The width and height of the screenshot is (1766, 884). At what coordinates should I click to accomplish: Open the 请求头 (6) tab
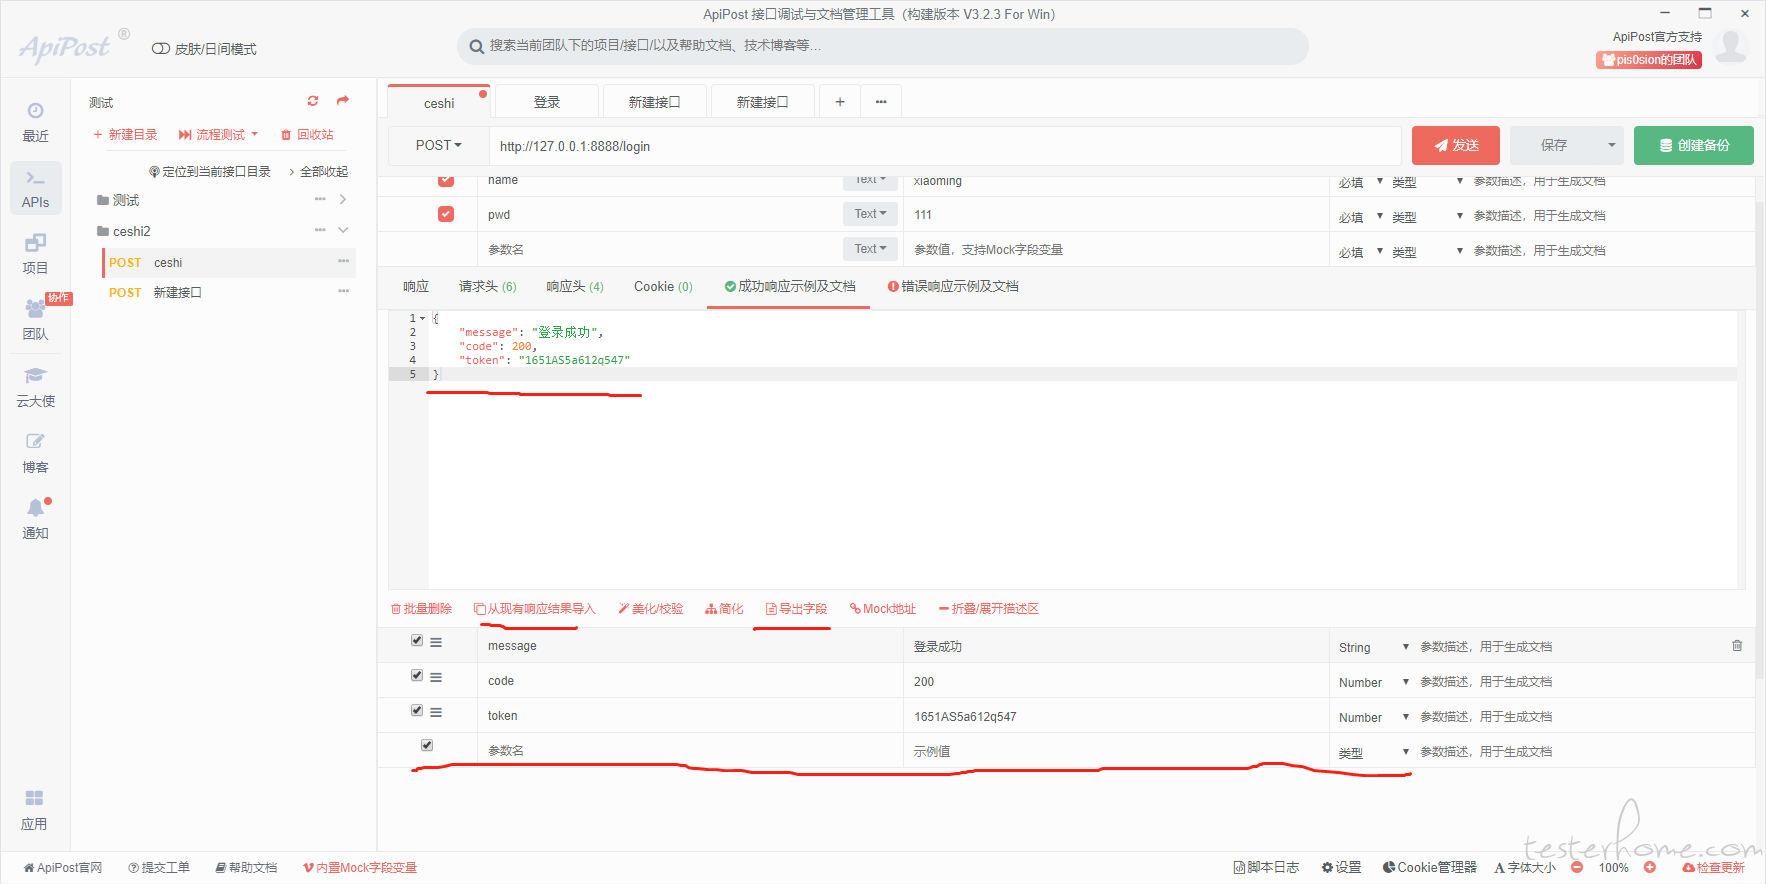click(x=488, y=286)
